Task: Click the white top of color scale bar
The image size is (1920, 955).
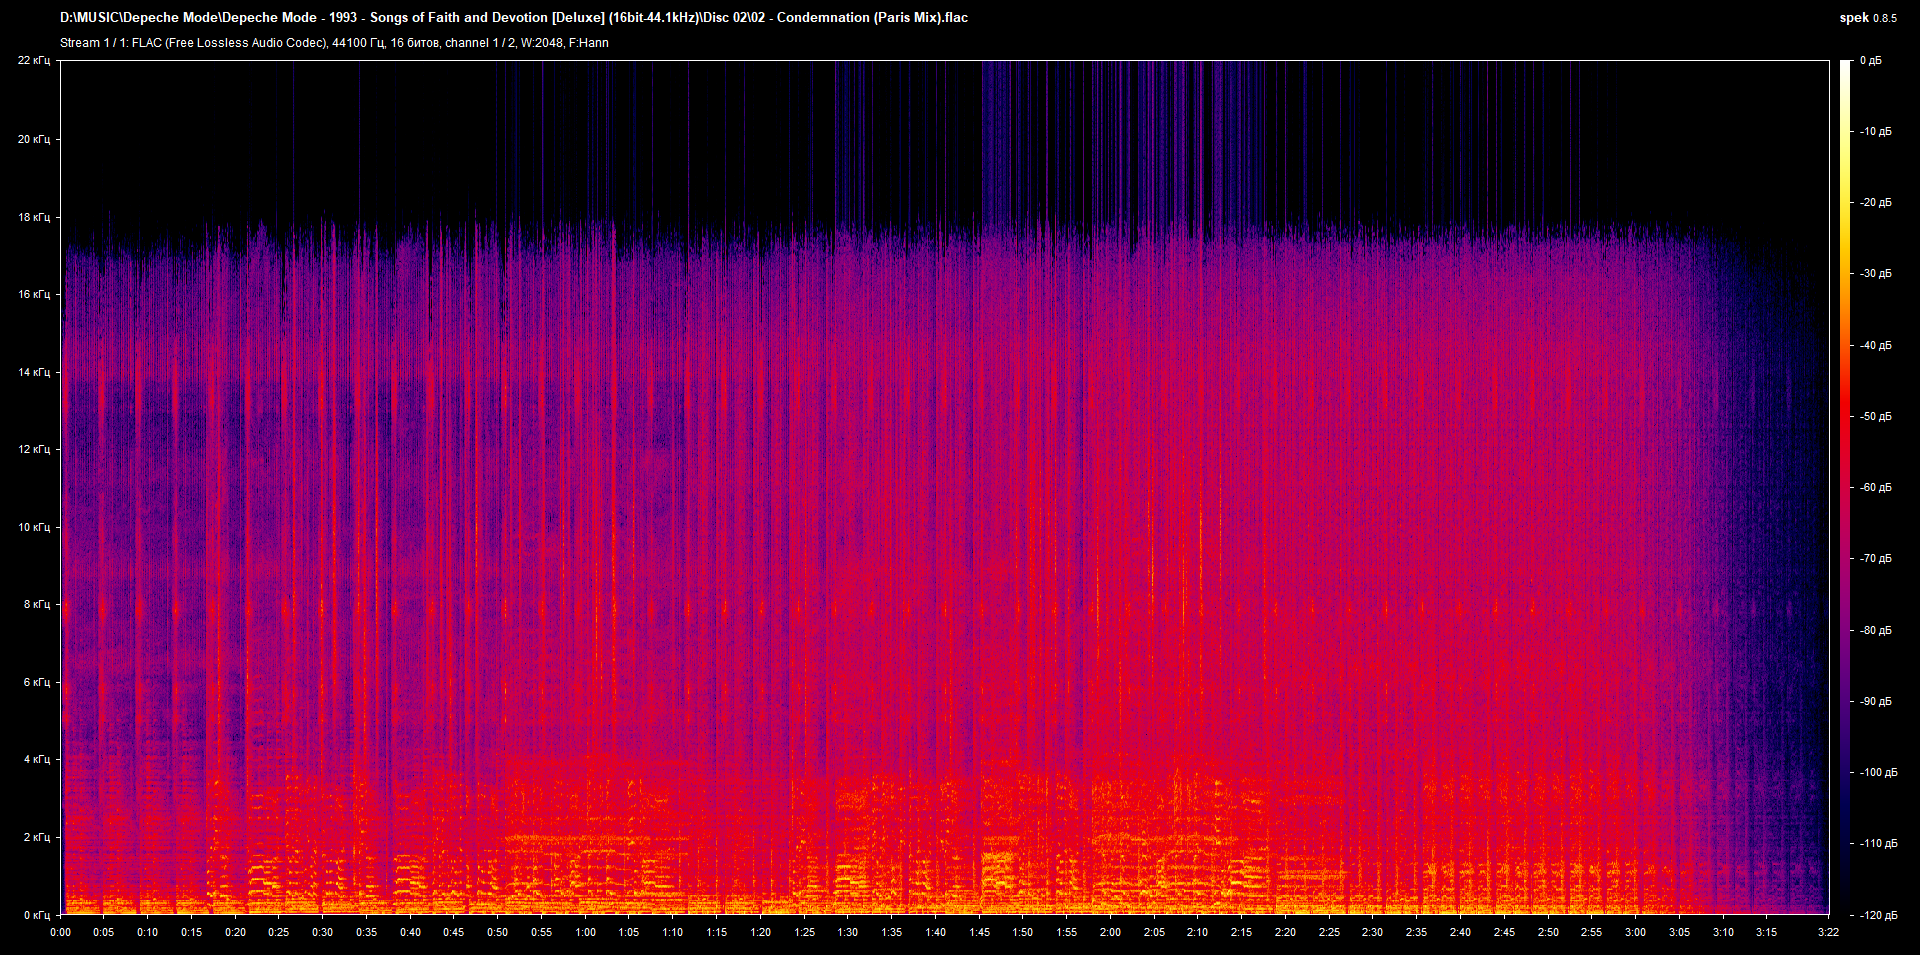Action: pyautogui.click(x=1845, y=66)
